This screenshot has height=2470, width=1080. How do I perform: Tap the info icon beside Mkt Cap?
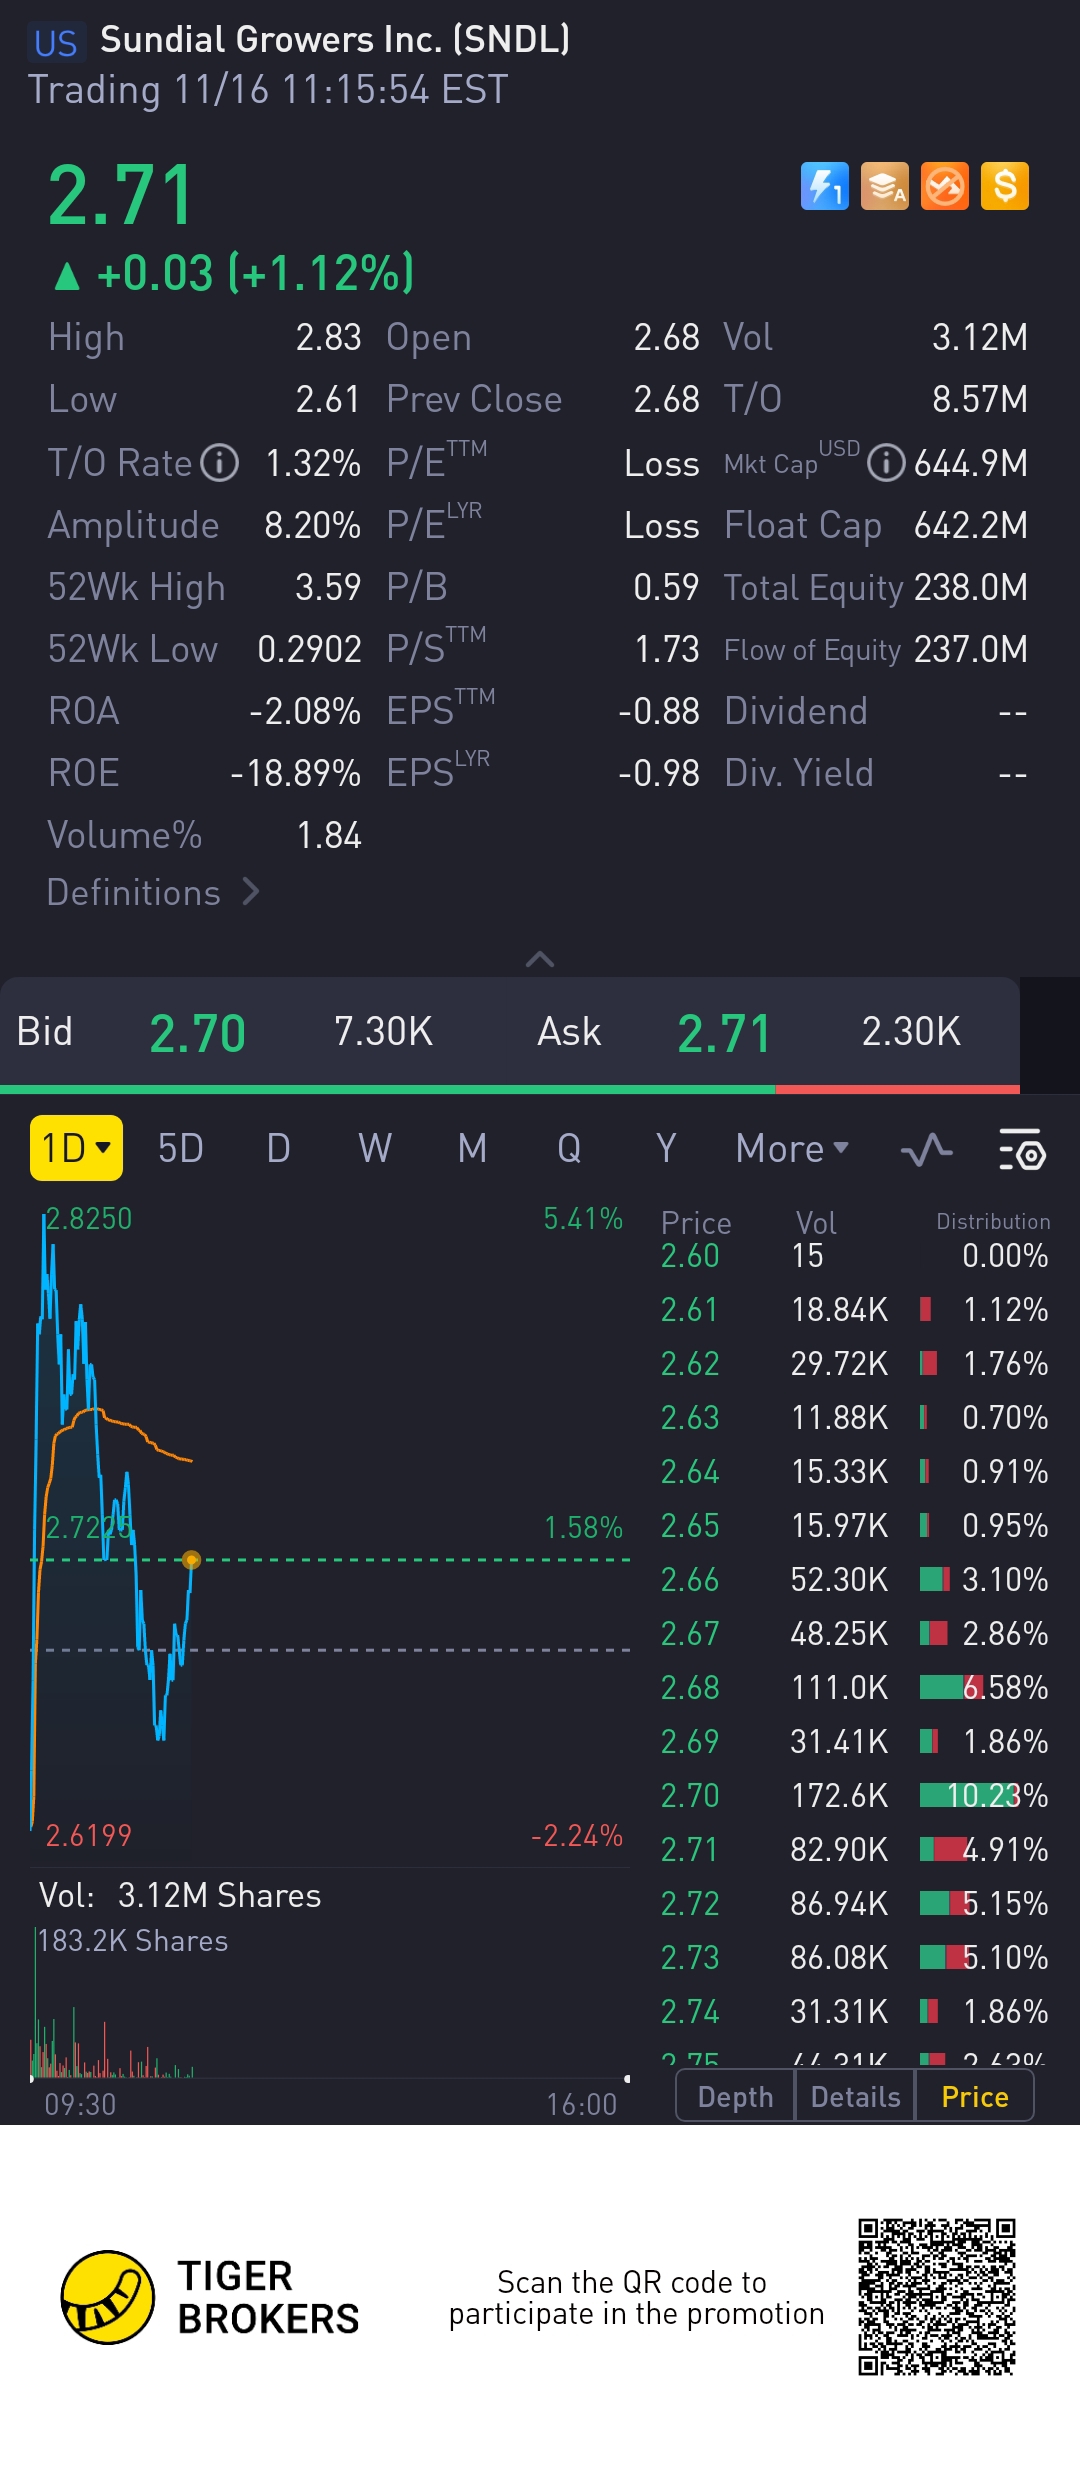click(886, 463)
